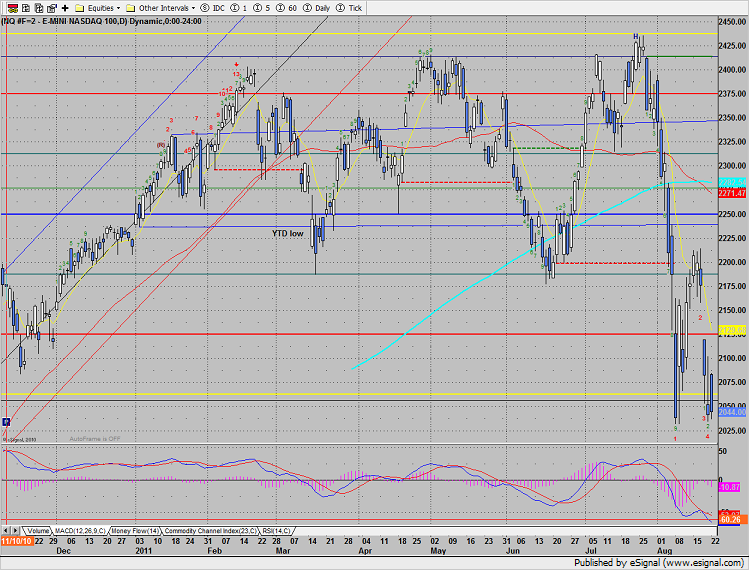Select the Daily interval button

tap(316, 8)
